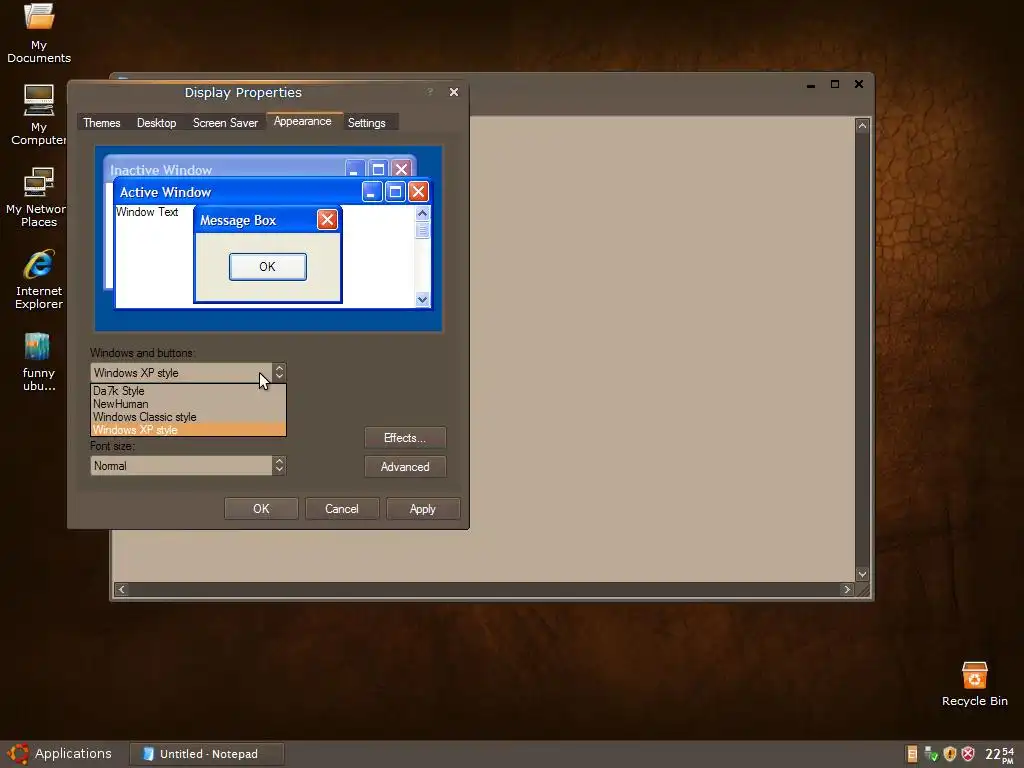The height and width of the screenshot is (768, 1024).
Task: Click Notepad vertical scrollbar down arrow
Action: [x=862, y=574]
